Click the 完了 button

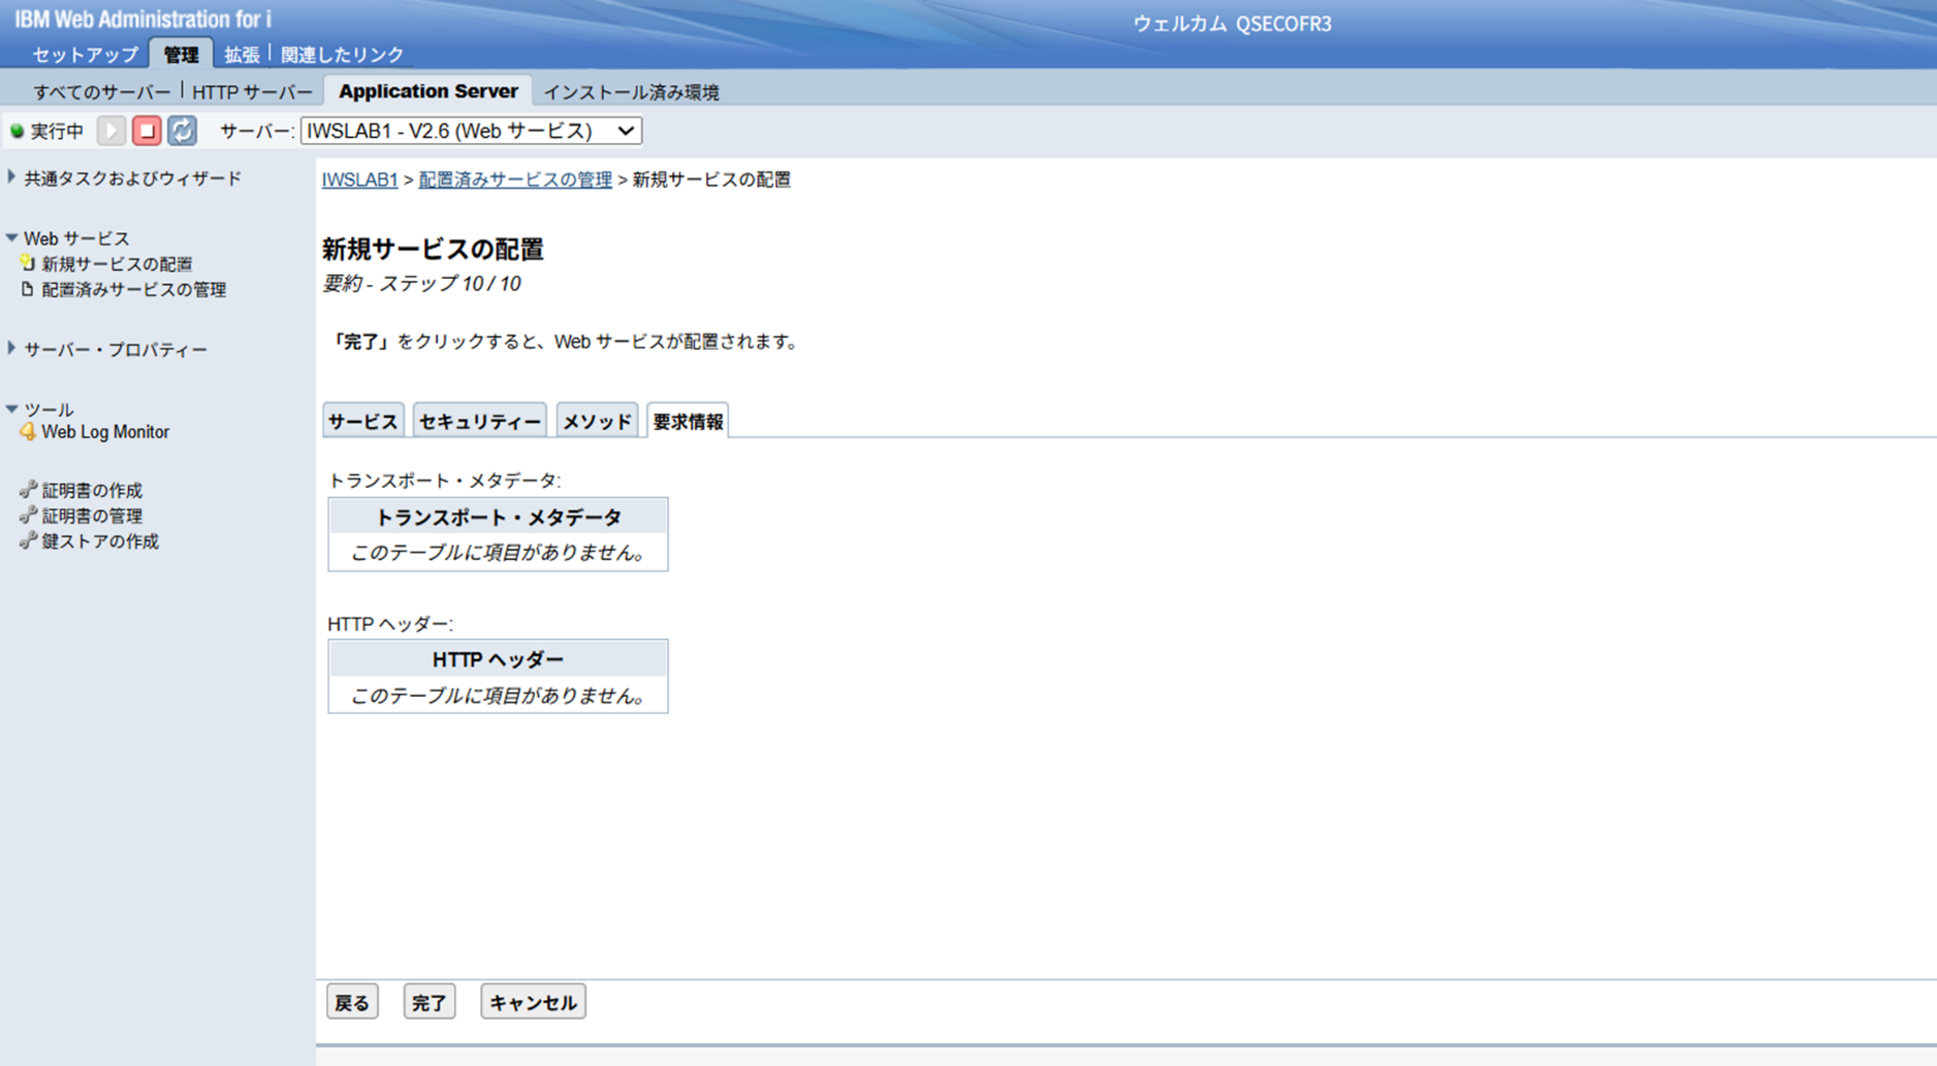(x=429, y=1002)
